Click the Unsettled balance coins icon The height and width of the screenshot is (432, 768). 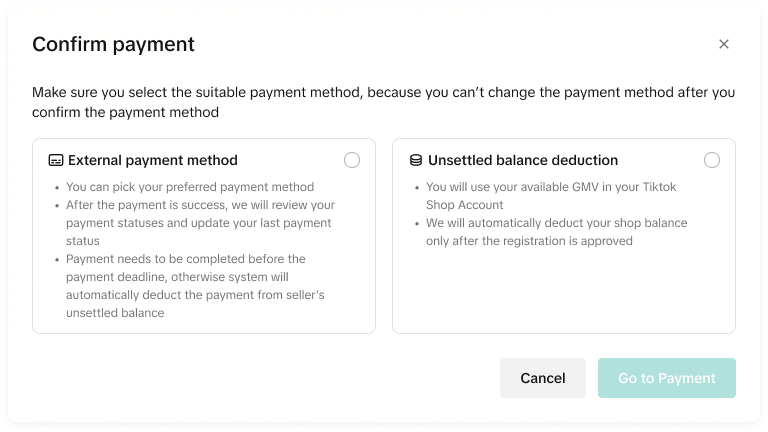(416, 160)
